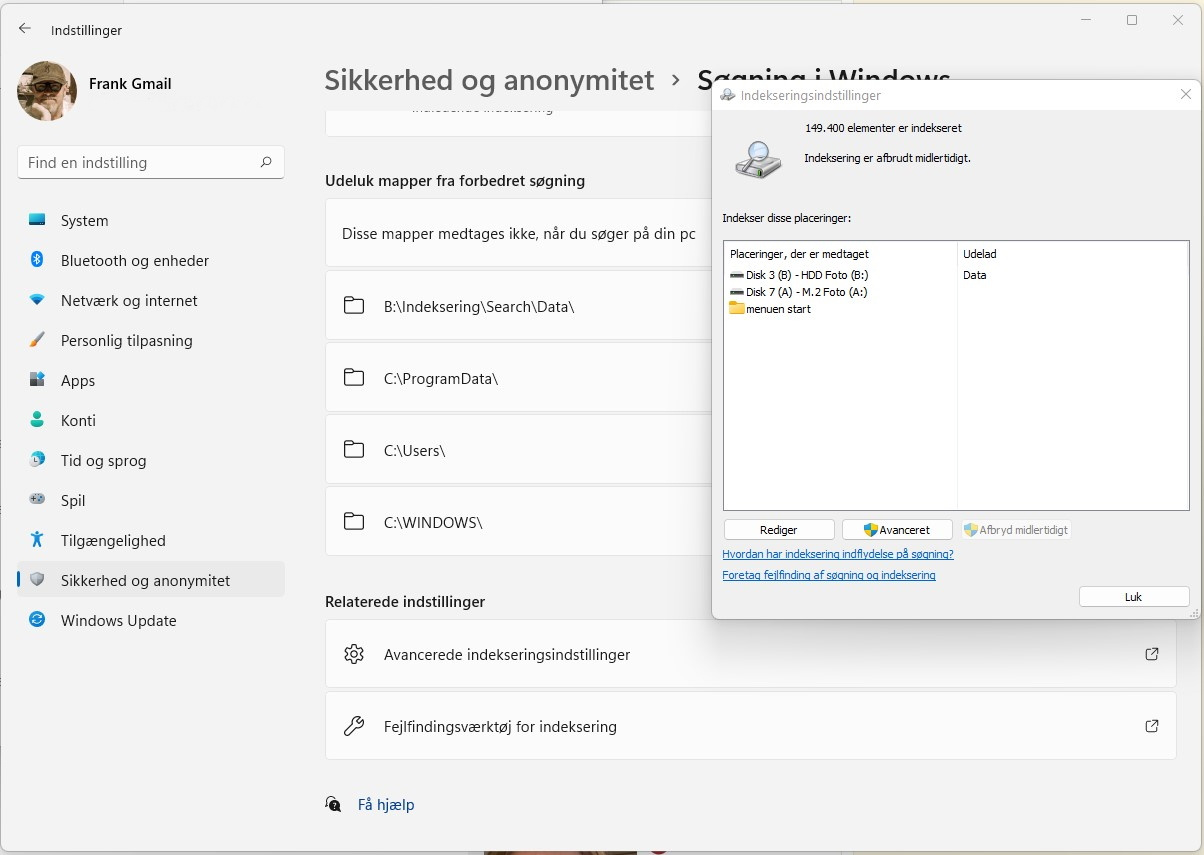Click external-link icon on Avancerede indekseringsindstillinger row
Screen dimensions: 1204x855
(x=1151, y=654)
